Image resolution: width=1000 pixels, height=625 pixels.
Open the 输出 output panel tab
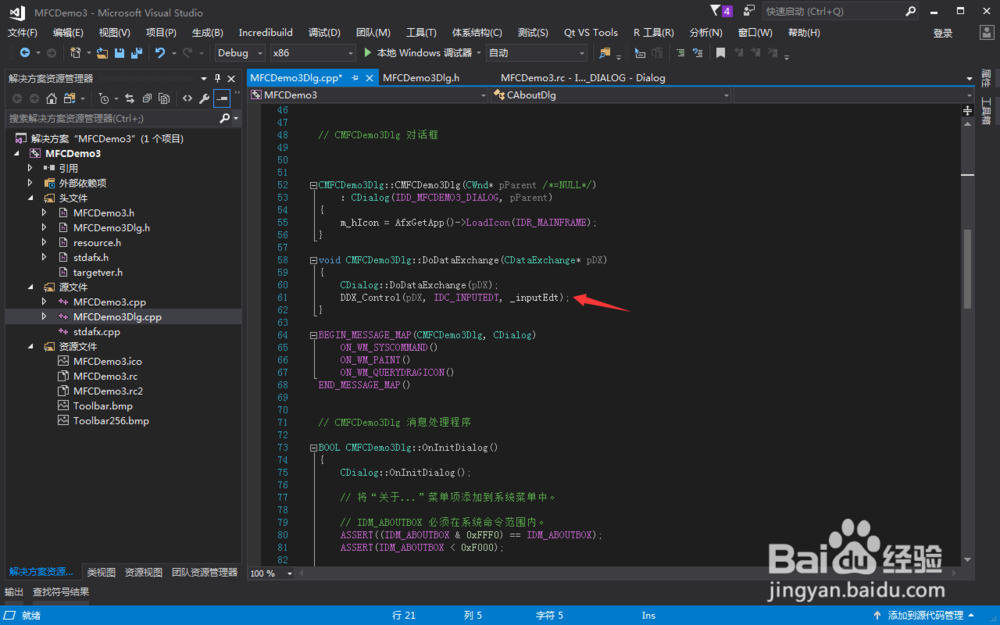(14, 592)
